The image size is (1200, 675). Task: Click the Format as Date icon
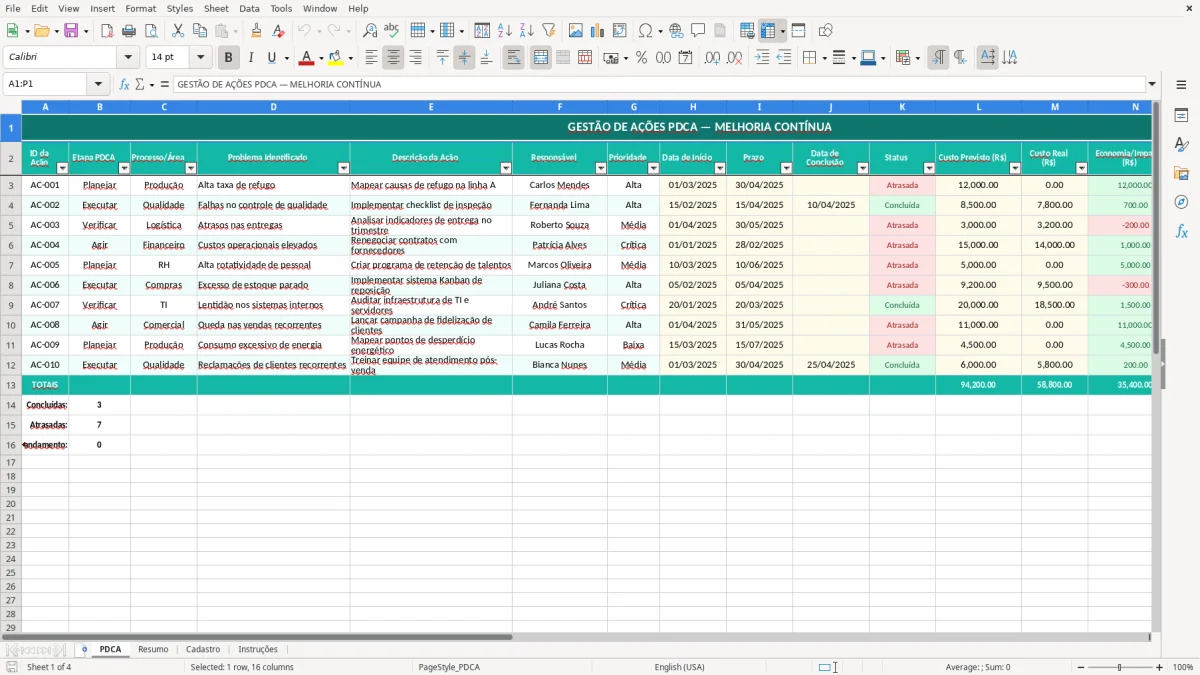tap(686, 58)
